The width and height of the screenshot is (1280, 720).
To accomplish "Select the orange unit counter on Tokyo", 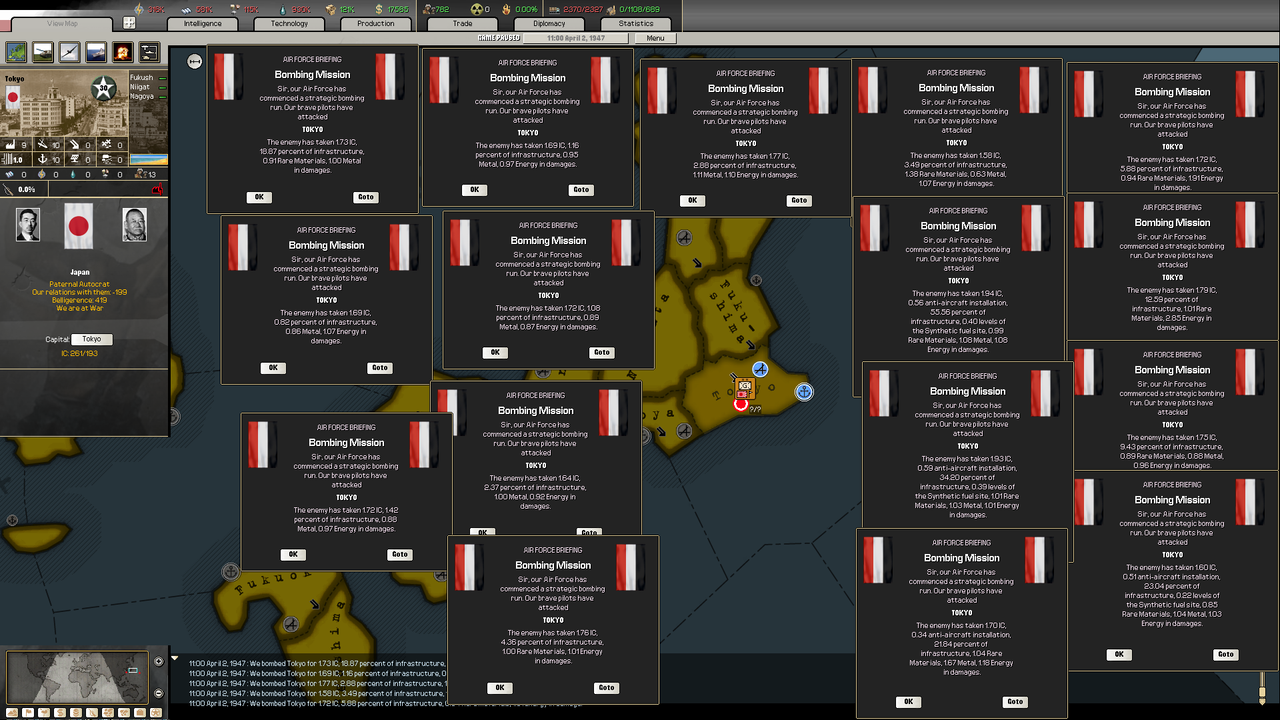I will (x=743, y=387).
